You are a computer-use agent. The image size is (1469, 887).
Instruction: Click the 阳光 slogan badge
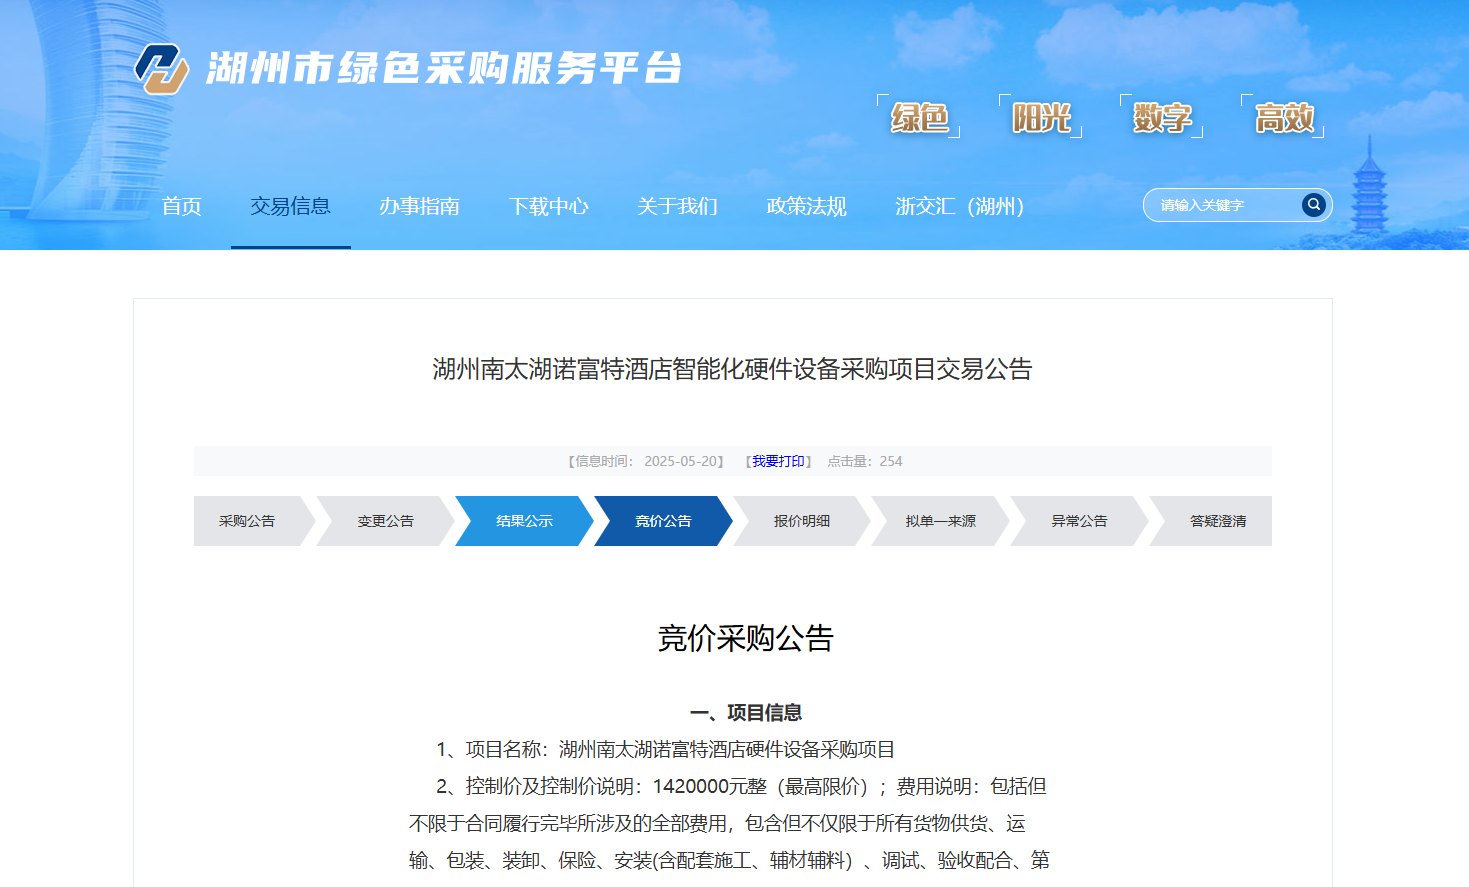pyautogui.click(x=1041, y=117)
